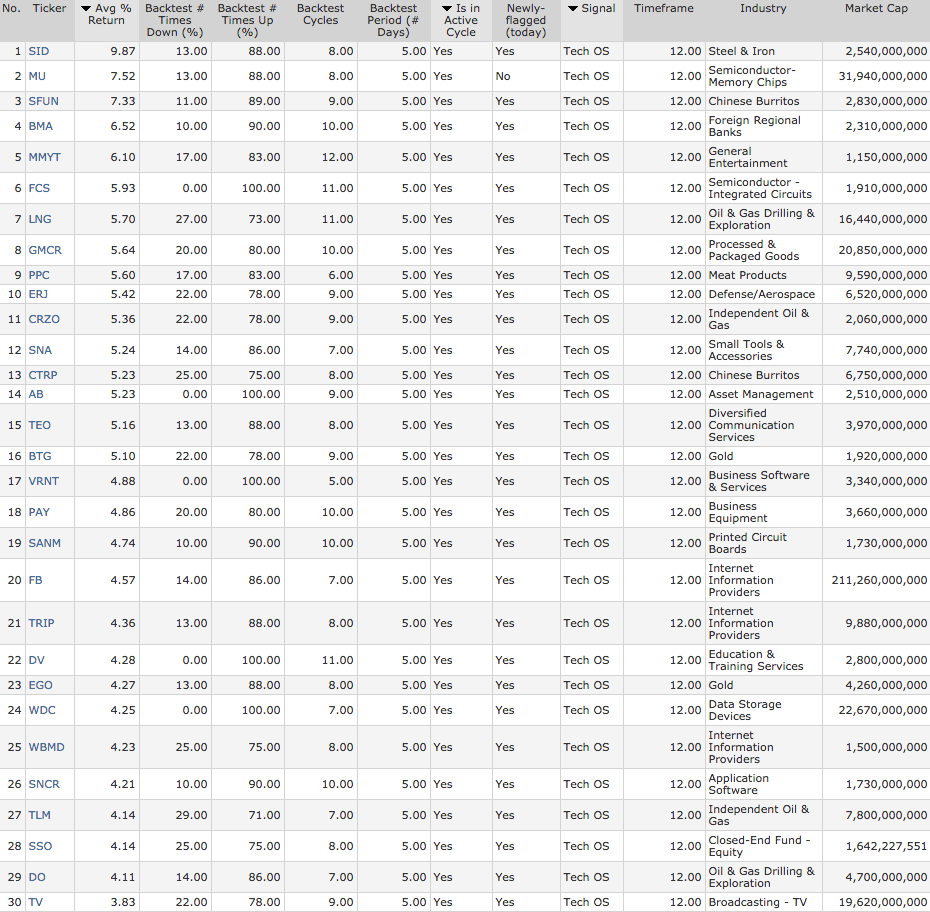Screen dimensions: 930x912
Task: Select MU's 'No' newly-flagged cell
Action: 526,76
